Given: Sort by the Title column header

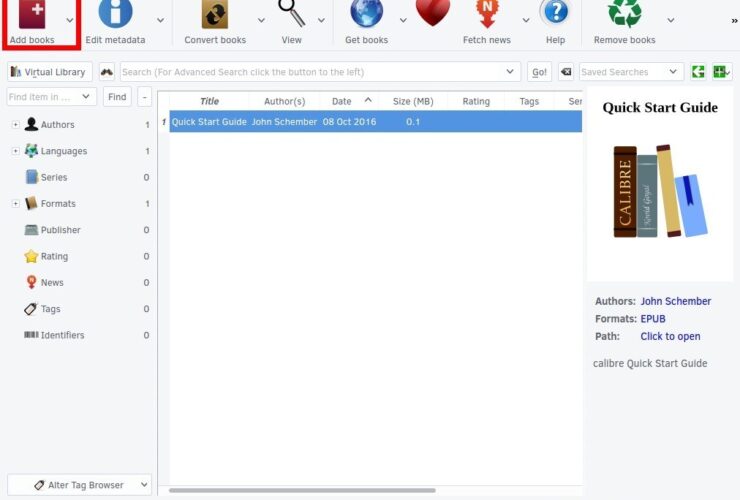Looking at the screenshot, I should [209, 101].
